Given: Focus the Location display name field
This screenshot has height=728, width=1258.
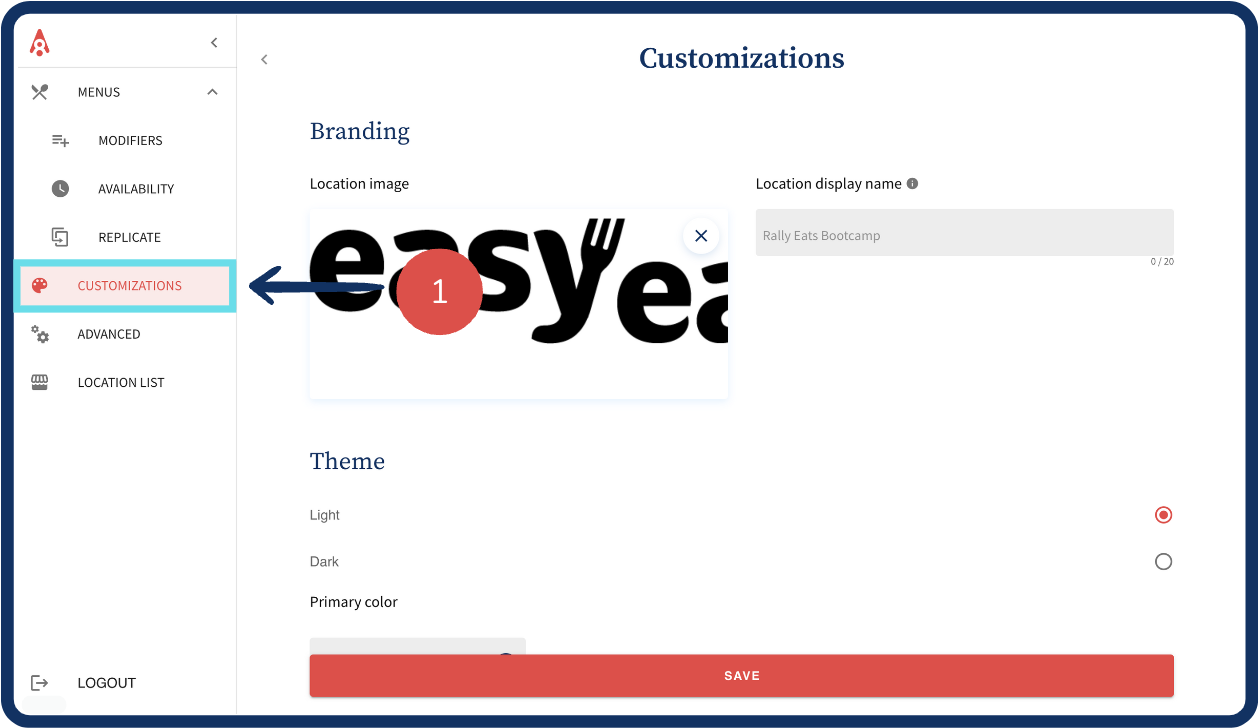Looking at the screenshot, I should (964, 232).
